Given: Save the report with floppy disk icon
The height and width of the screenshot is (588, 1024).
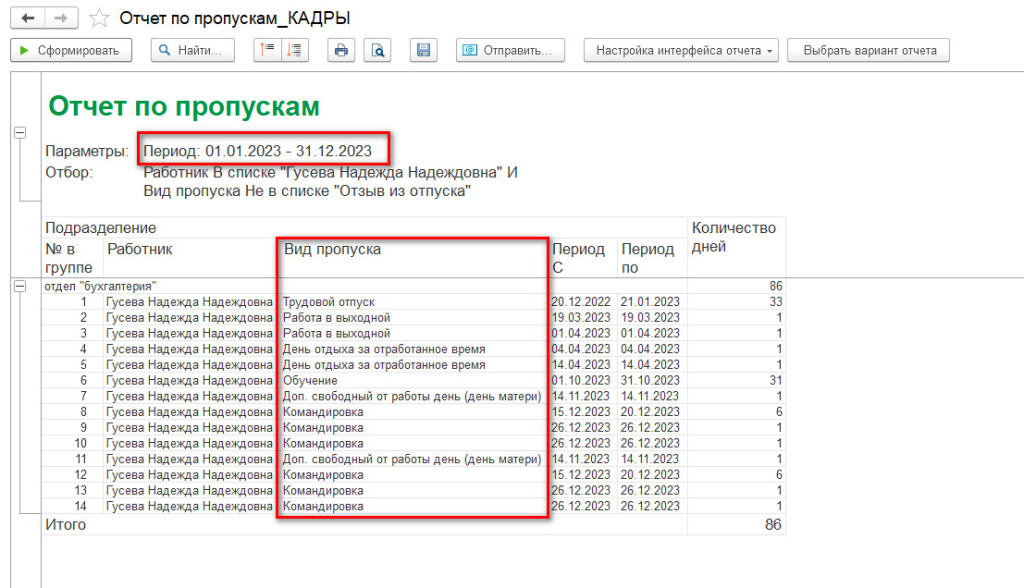Looking at the screenshot, I should pos(423,50).
